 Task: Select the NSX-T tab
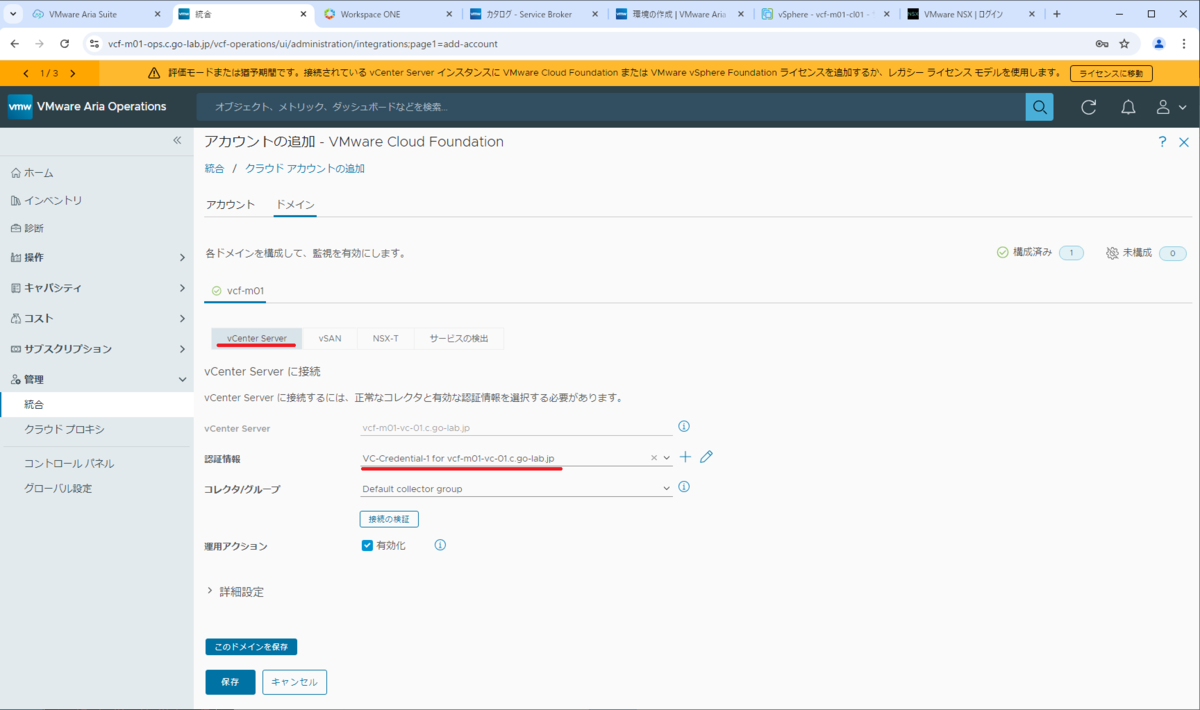[385, 339]
